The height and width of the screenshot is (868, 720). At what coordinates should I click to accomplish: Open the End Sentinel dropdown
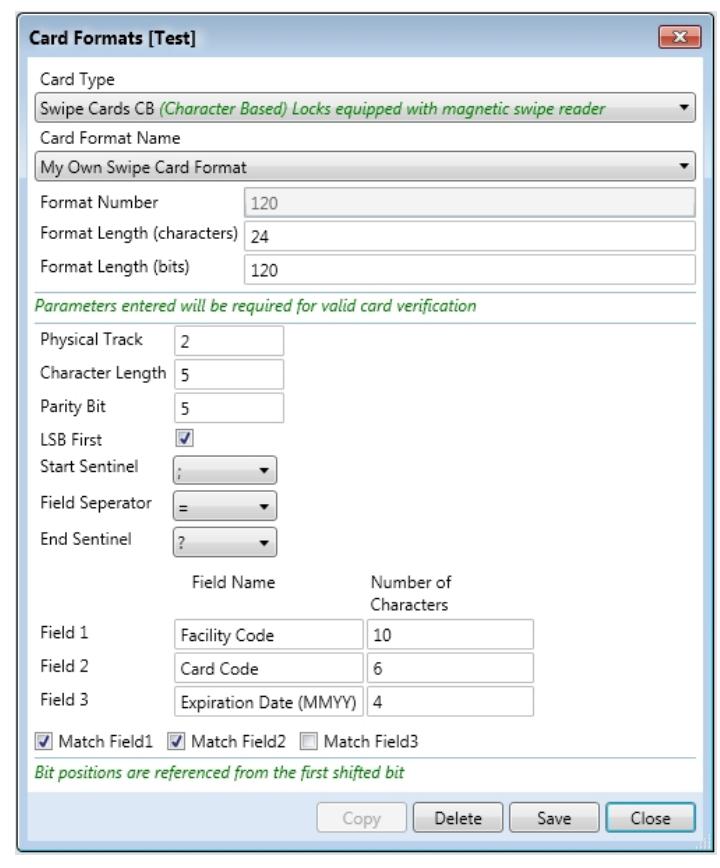click(x=225, y=542)
